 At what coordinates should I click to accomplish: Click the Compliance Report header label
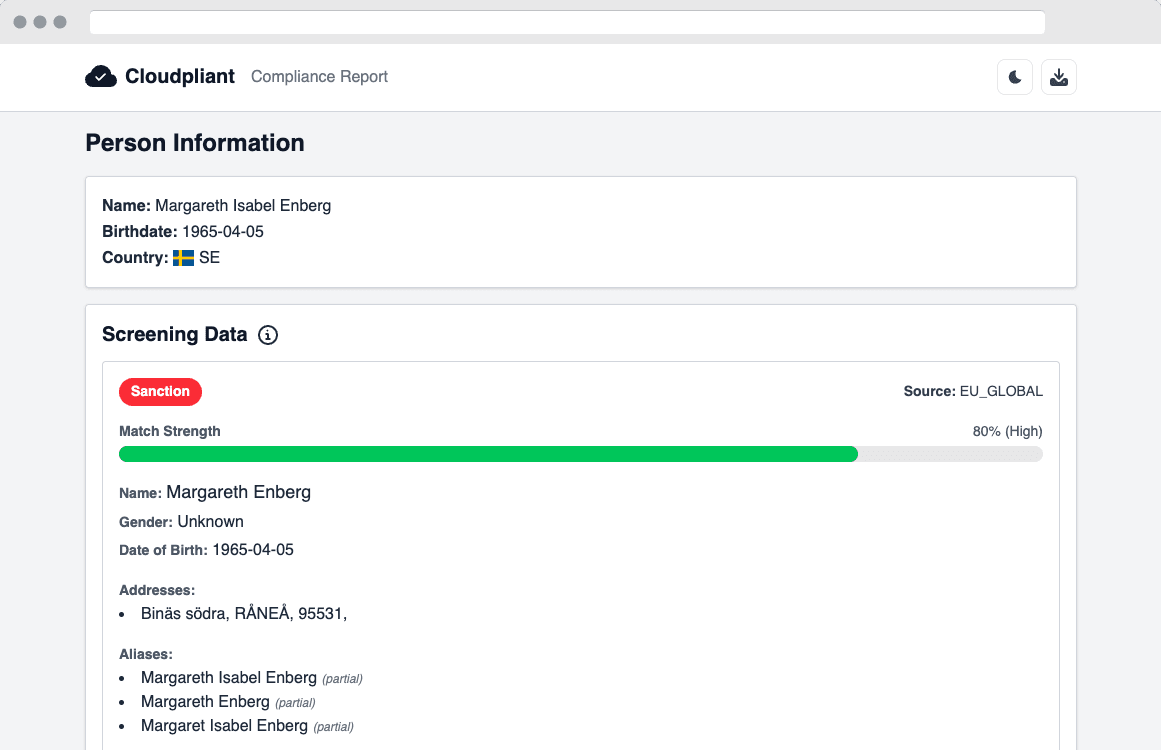coord(319,76)
